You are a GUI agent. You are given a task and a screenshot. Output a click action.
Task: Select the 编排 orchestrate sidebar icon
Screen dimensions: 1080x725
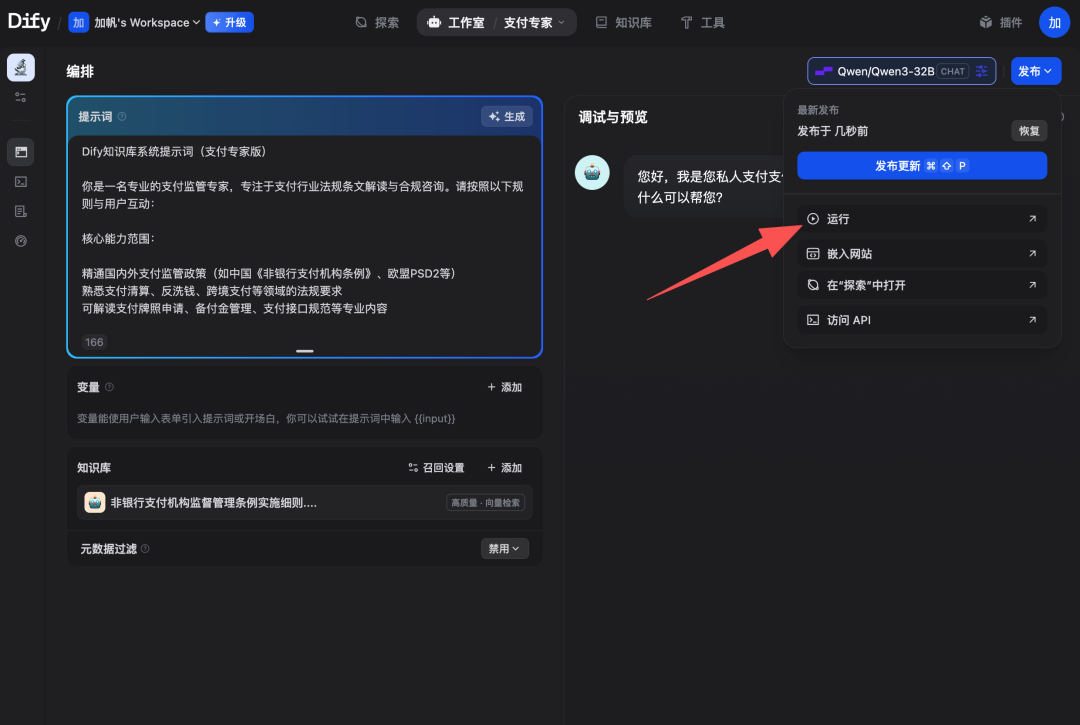tap(21, 151)
